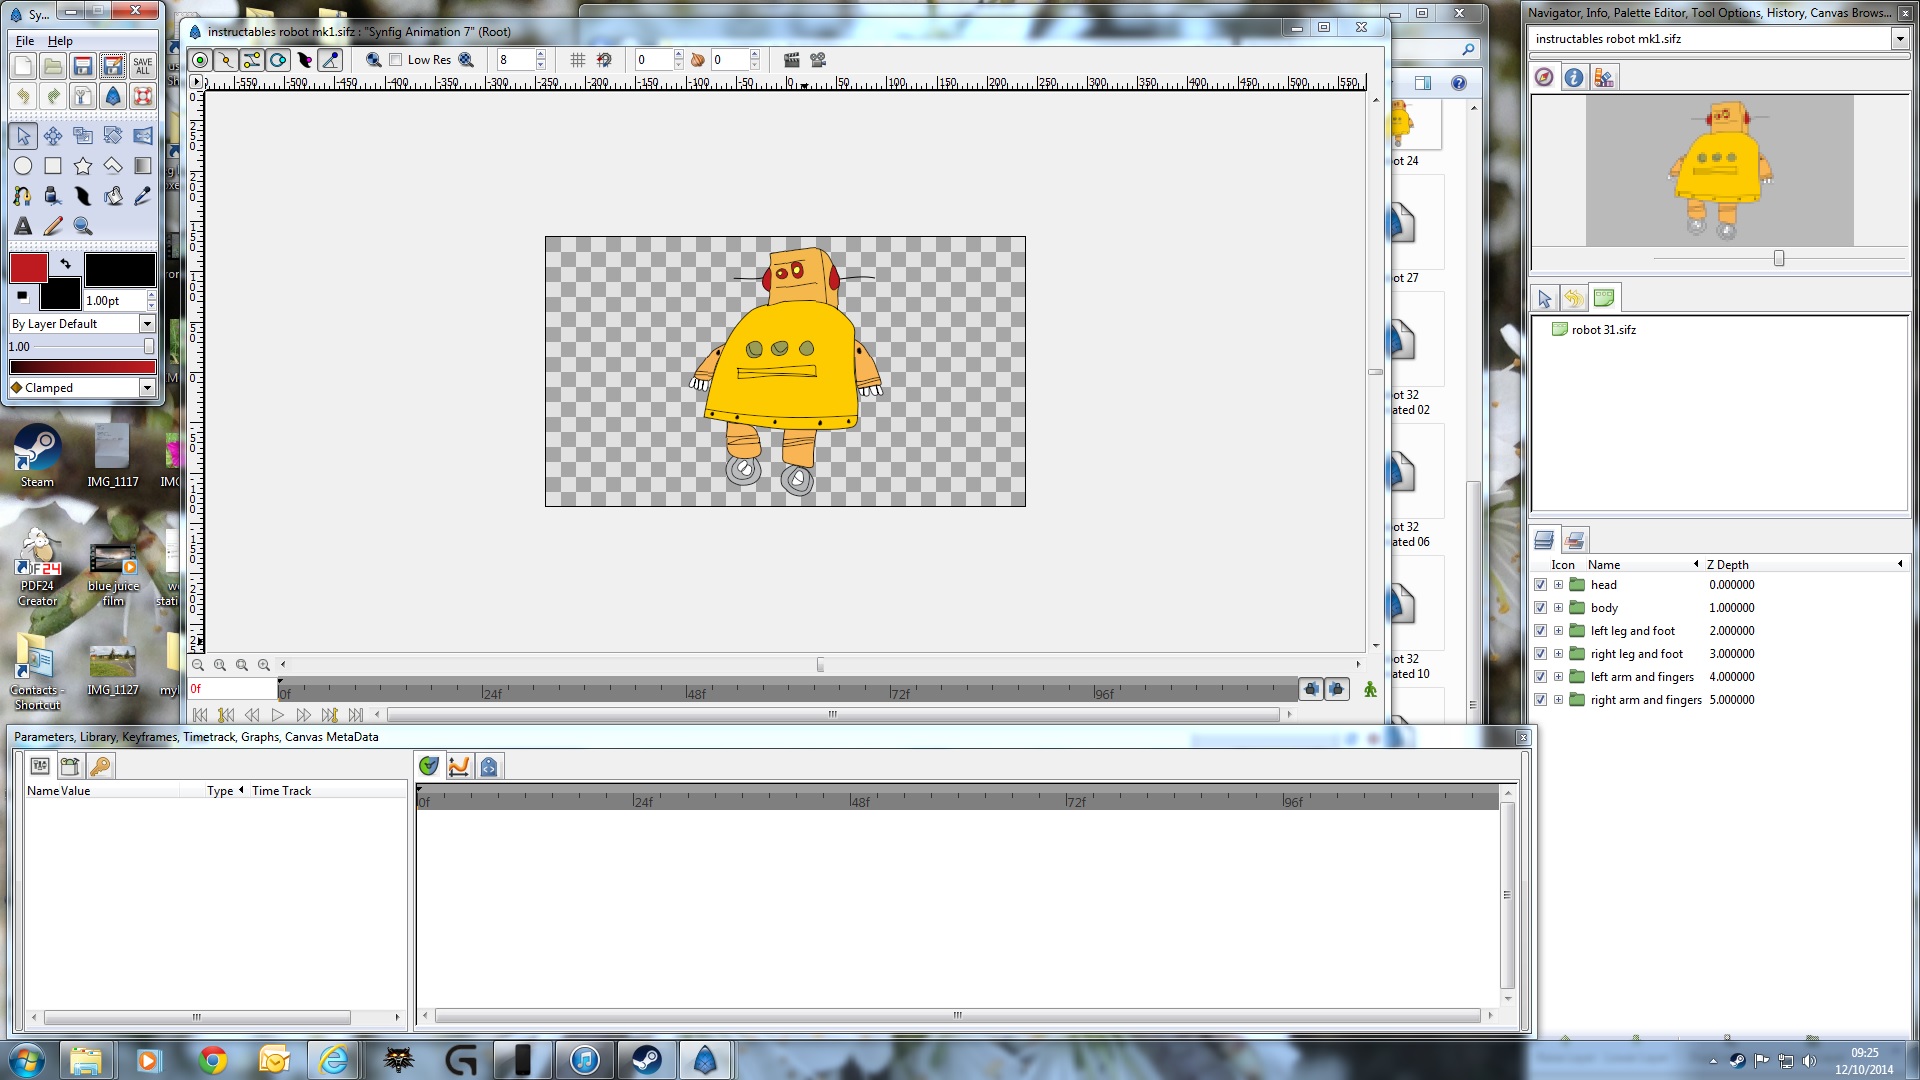The image size is (1920, 1080).
Task: Uncheck the body layer checkbox
Action: pyautogui.click(x=1540, y=608)
